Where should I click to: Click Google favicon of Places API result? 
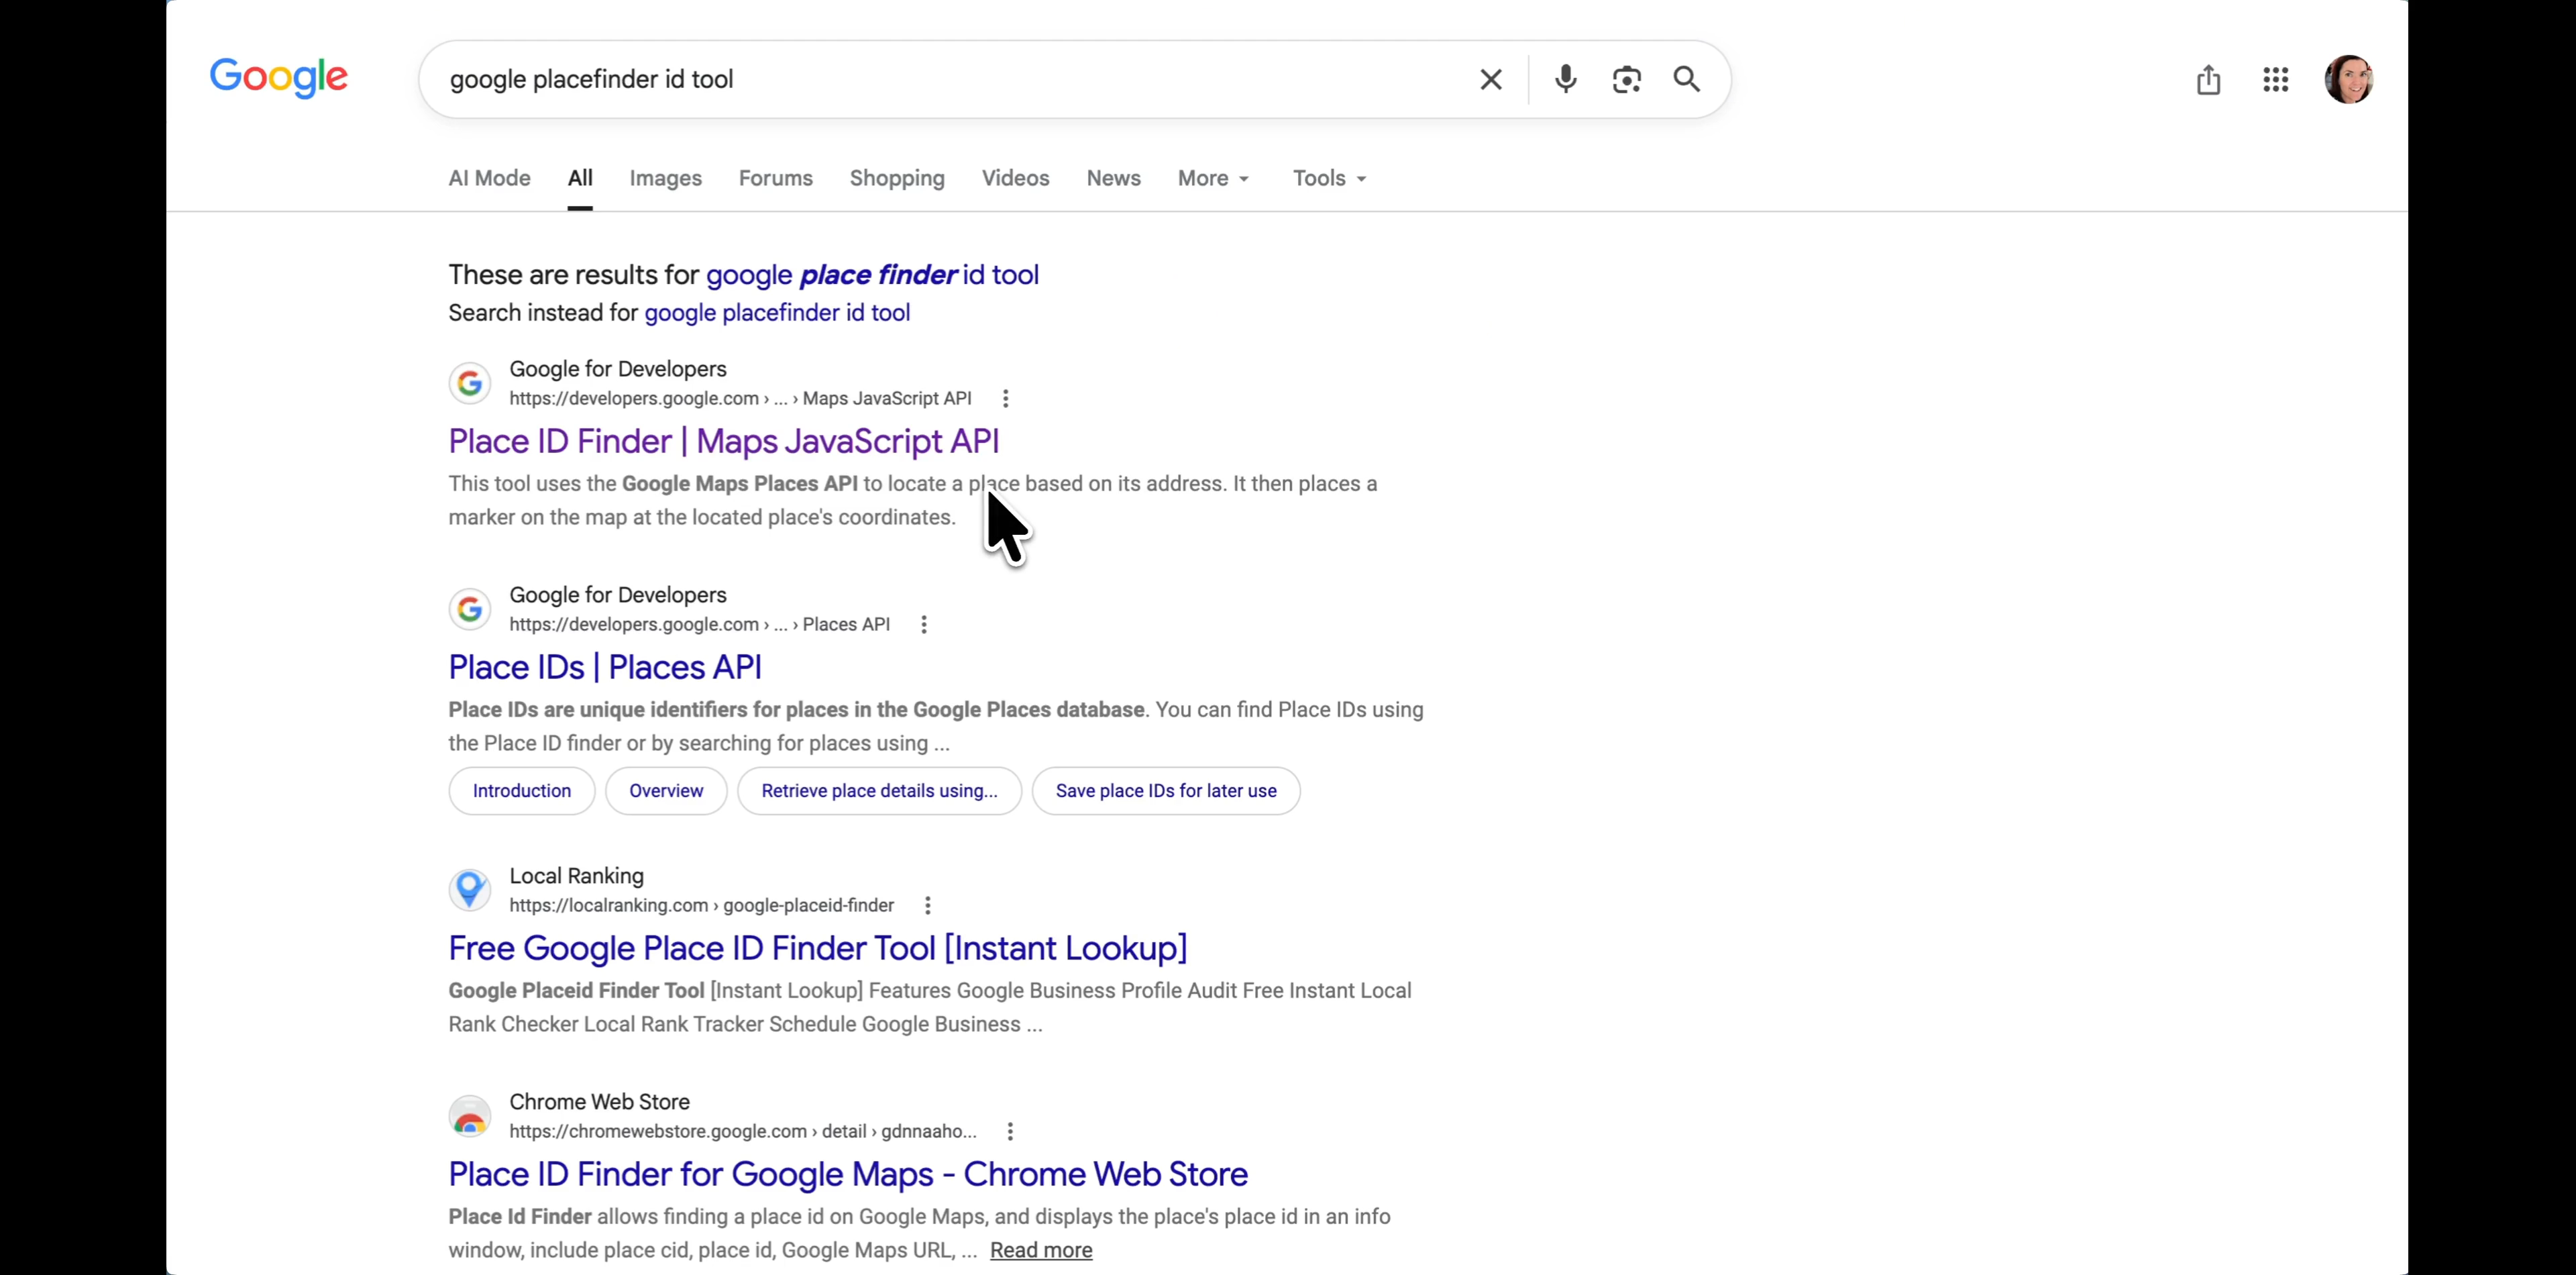pyautogui.click(x=469, y=609)
